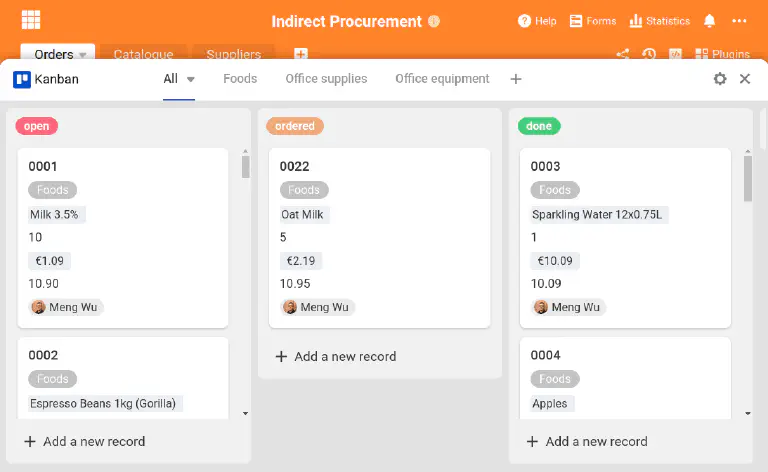Viewport: 768px width, 472px height.
Task: Click total 10.95 on card 0022
Action: coord(295,284)
